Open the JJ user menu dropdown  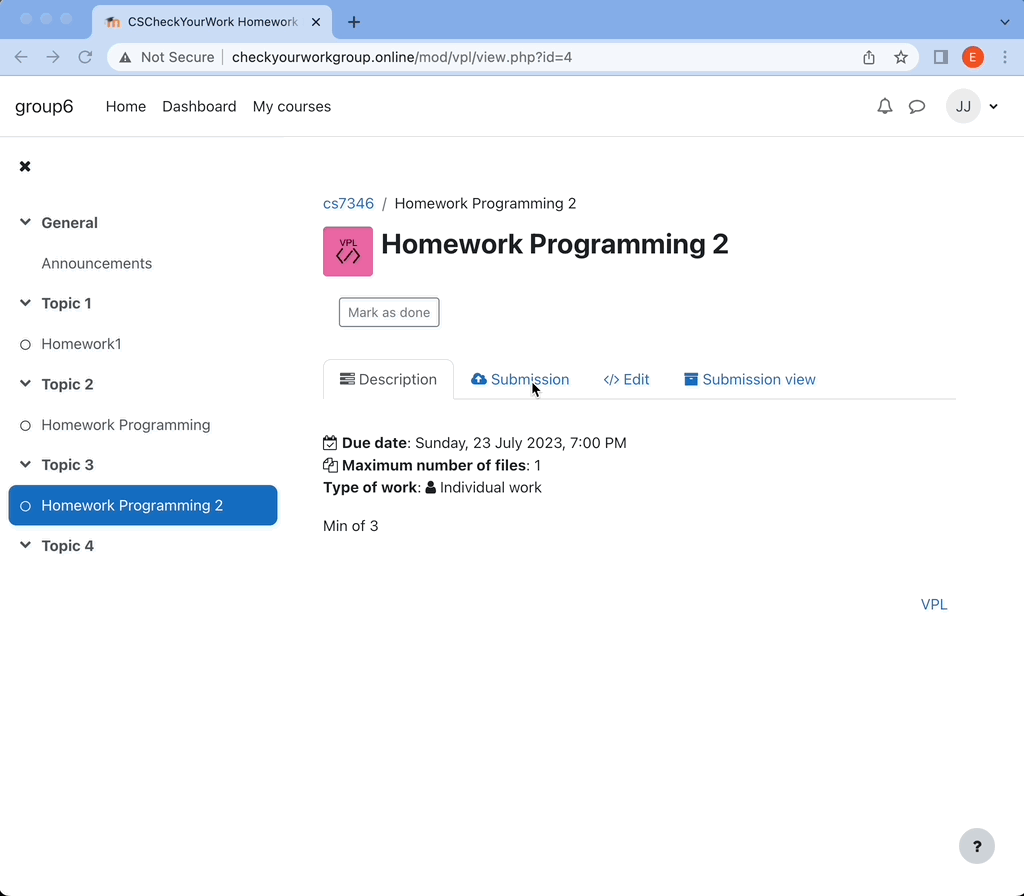point(973,106)
